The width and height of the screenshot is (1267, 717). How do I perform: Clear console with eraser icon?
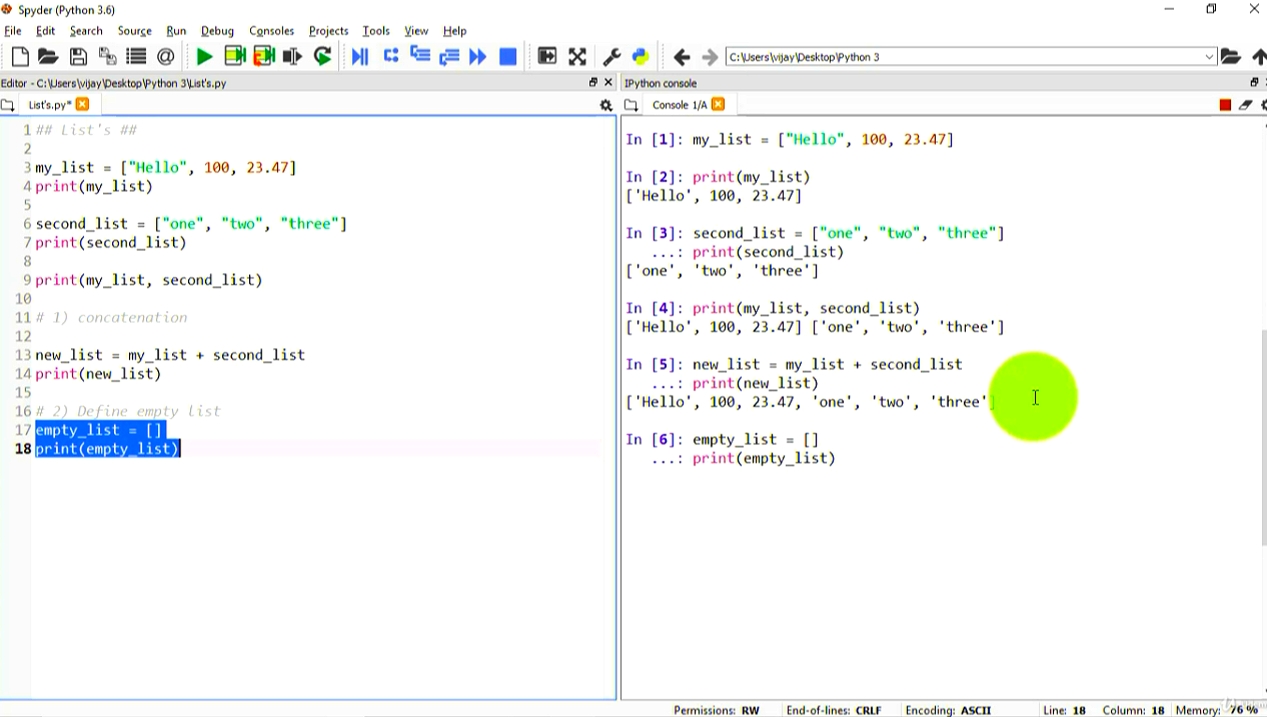tap(1245, 105)
